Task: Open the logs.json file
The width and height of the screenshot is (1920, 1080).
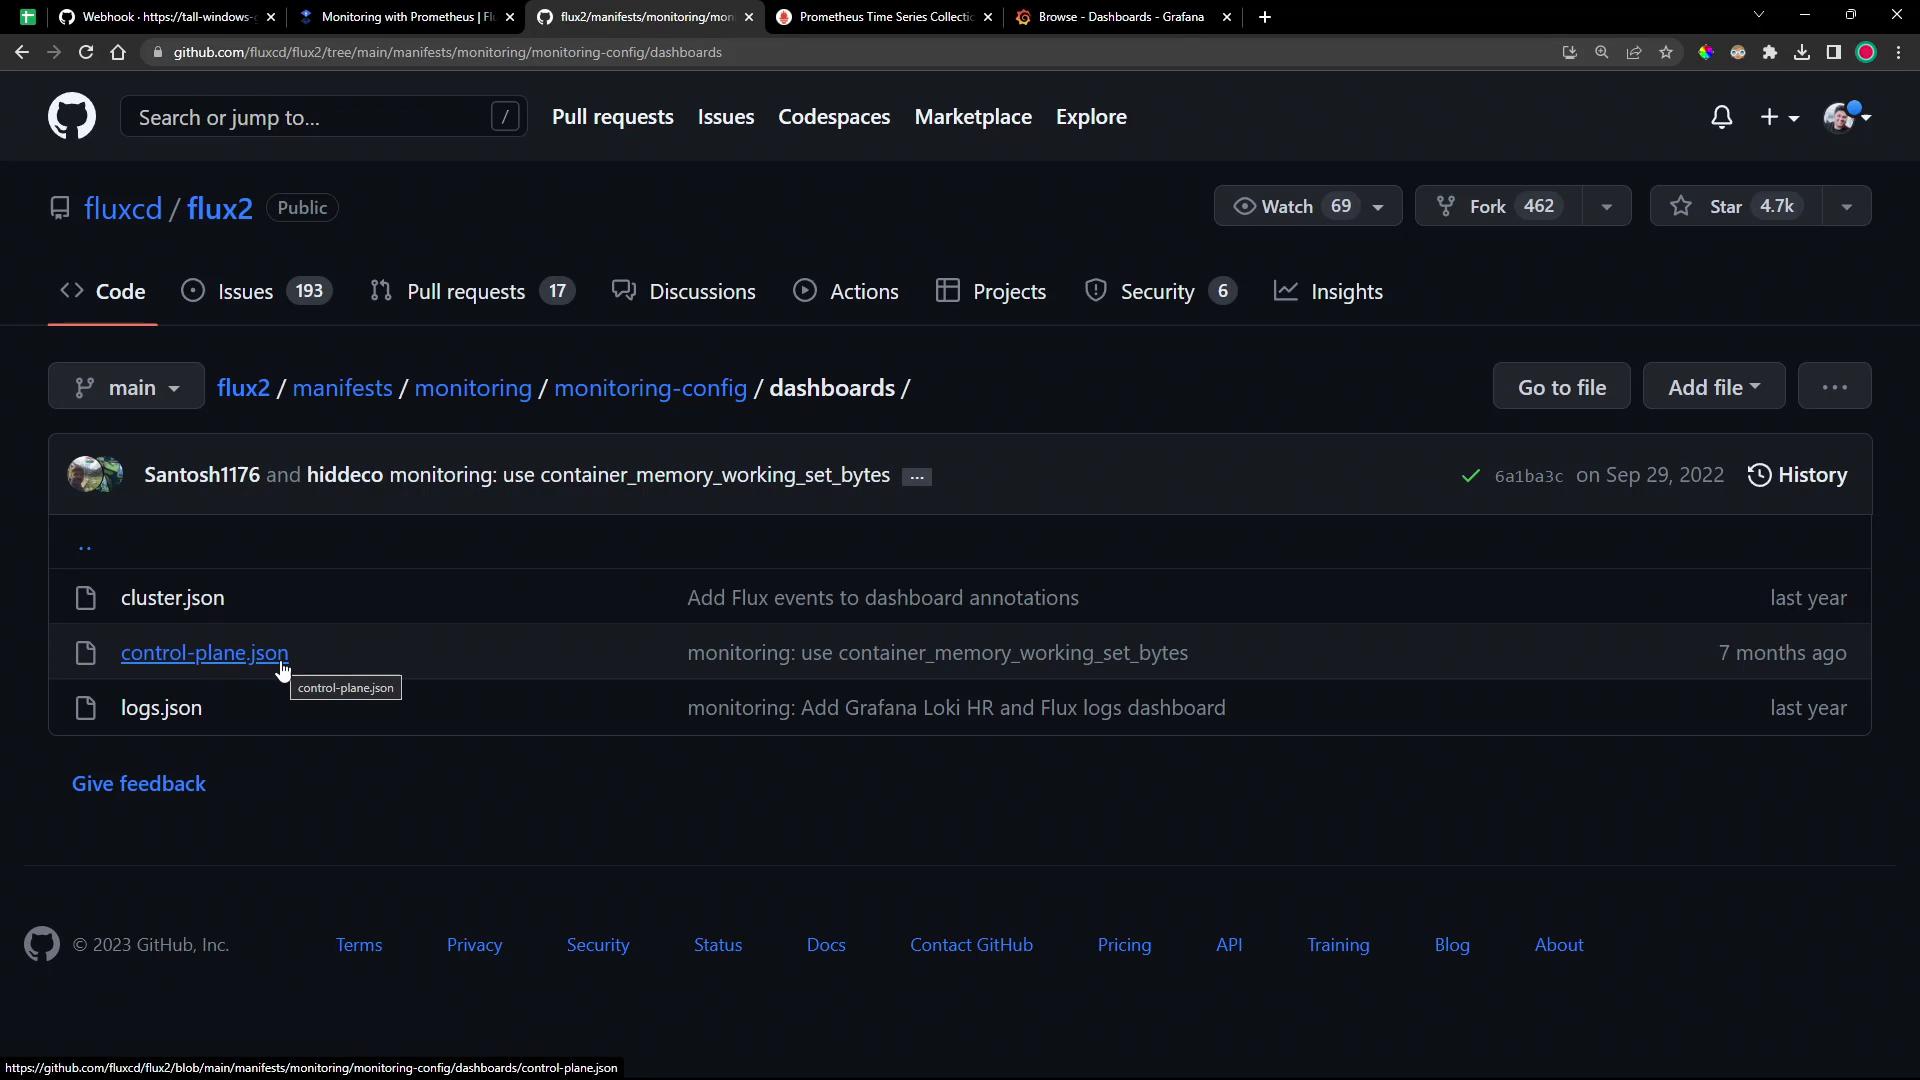Action: coord(161,708)
